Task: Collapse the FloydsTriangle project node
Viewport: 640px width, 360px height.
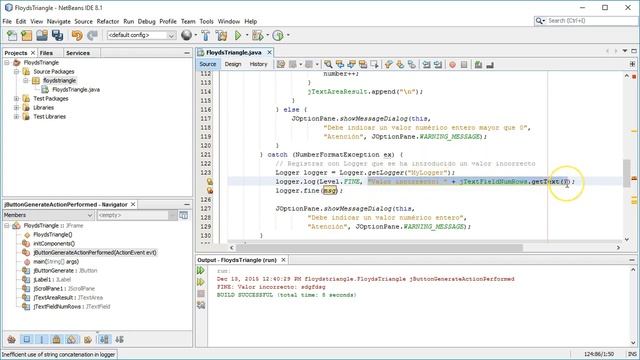Action: (7, 63)
